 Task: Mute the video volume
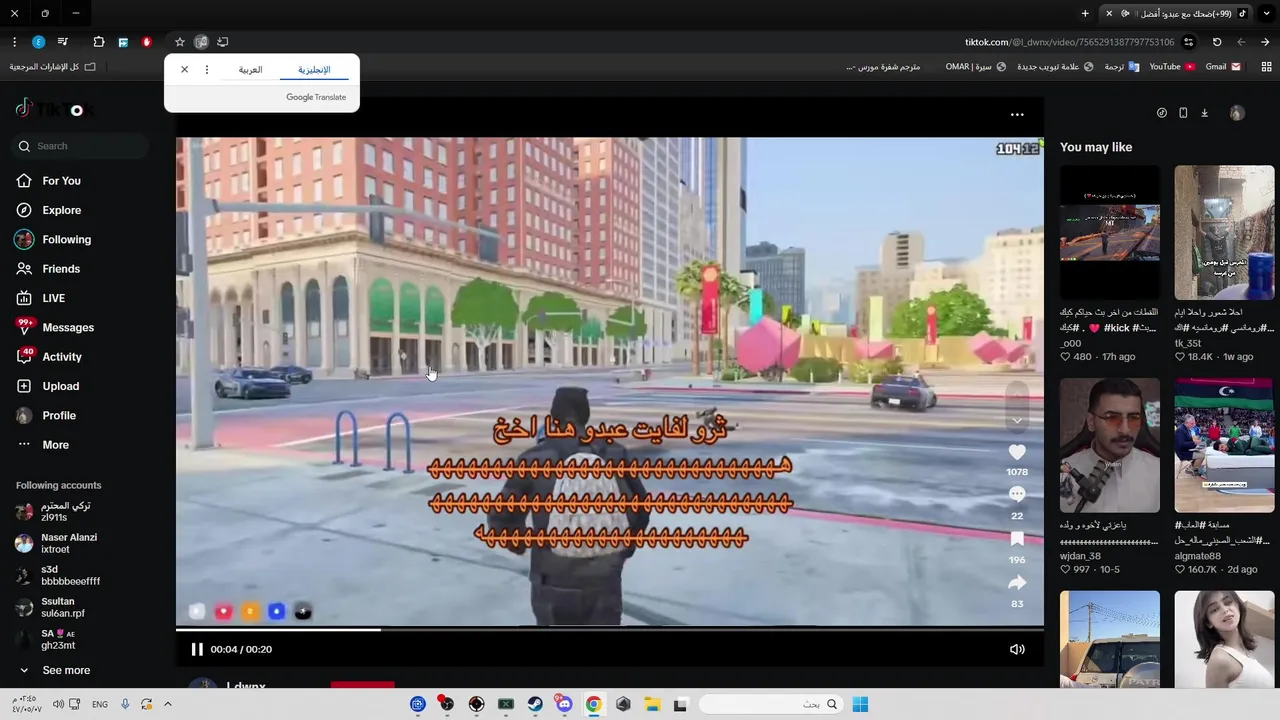tap(1017, 649)
